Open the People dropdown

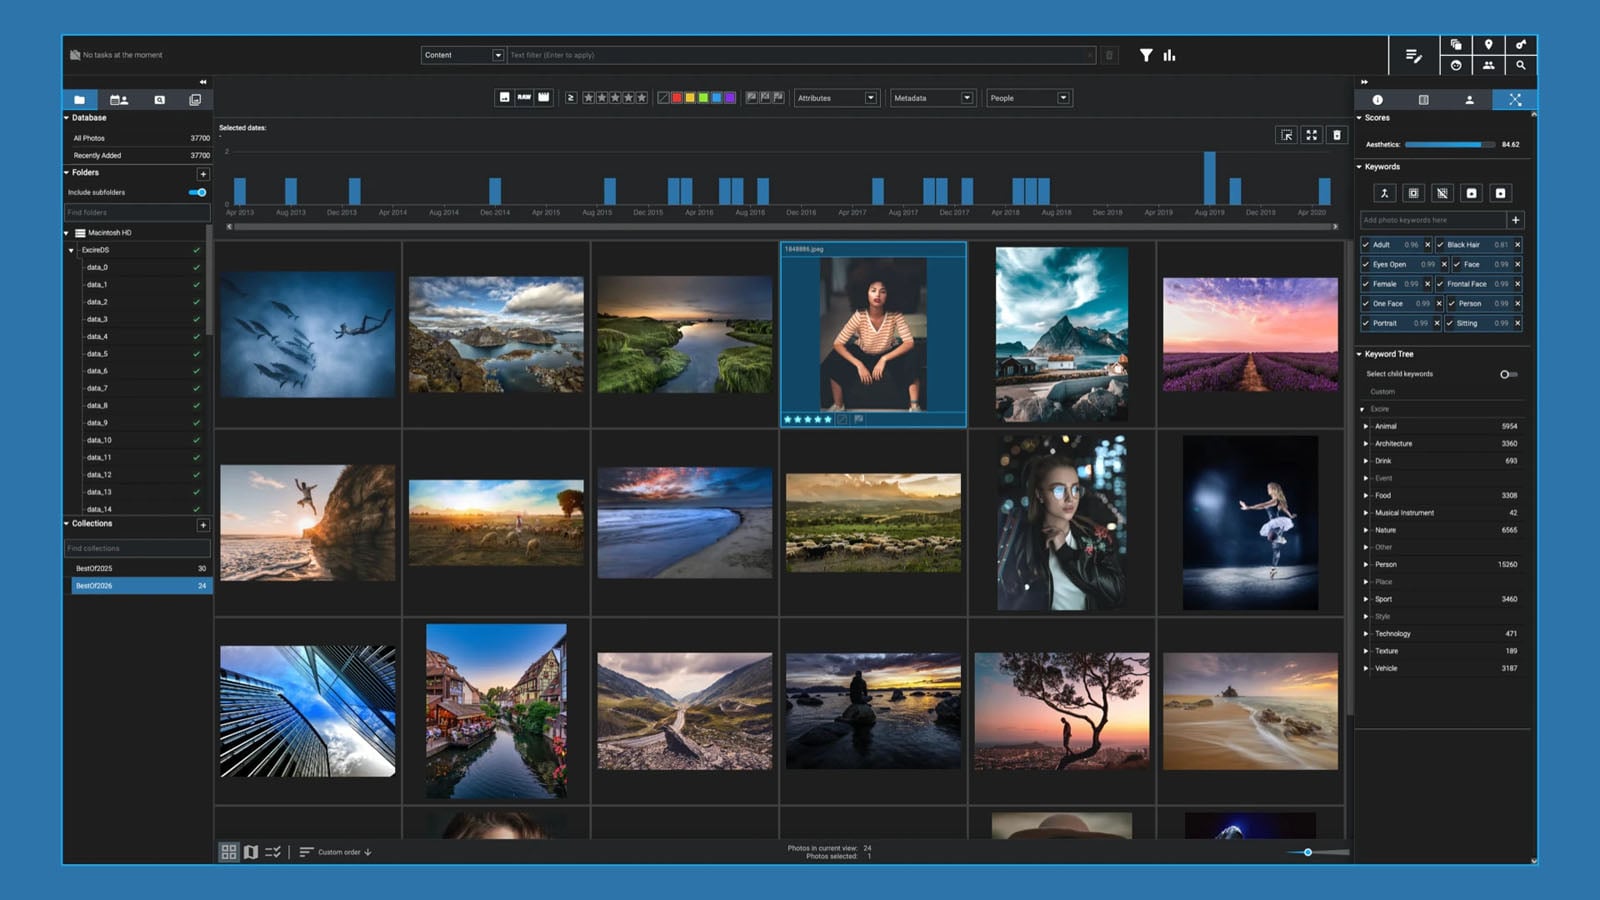point(1028,98)
